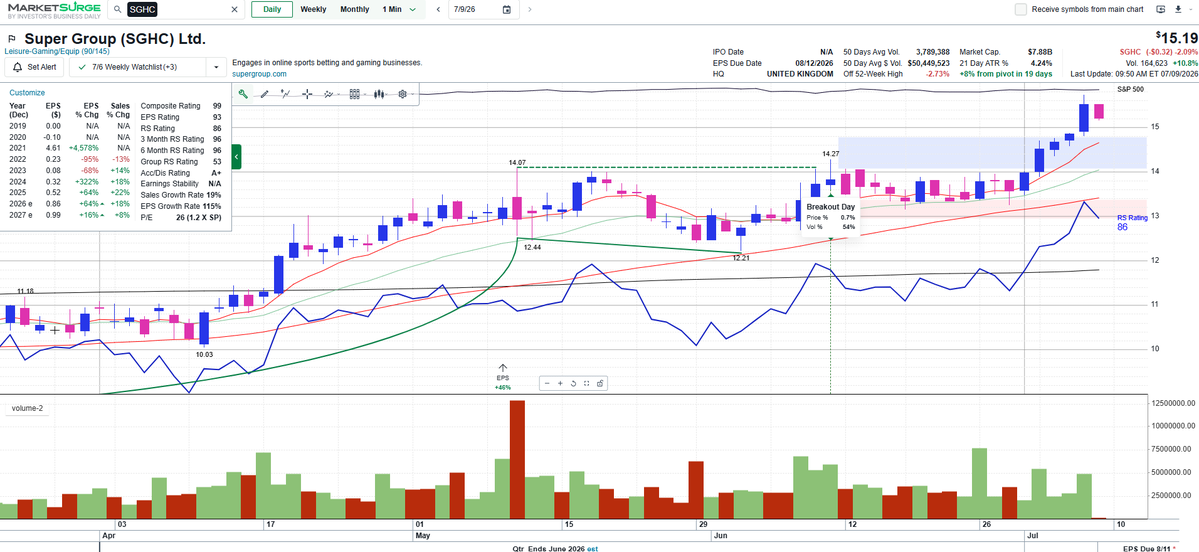Expand the download options arrow
Viewport: 1199px width, 552px height.
click(x=1190, y=9)
